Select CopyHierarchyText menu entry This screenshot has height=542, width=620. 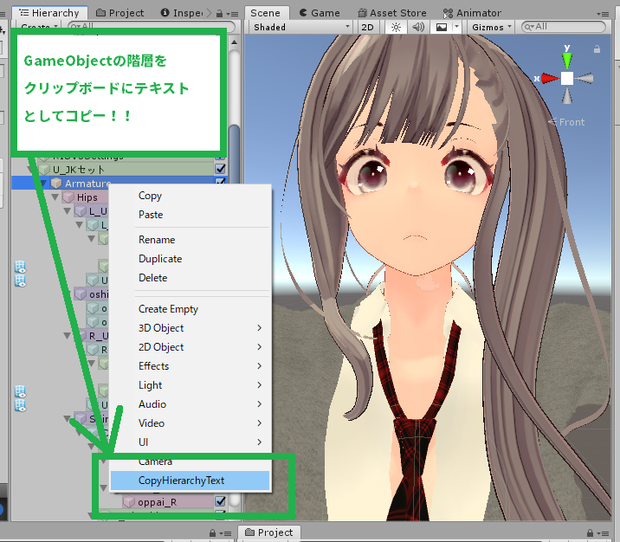(x=190, y=480)
